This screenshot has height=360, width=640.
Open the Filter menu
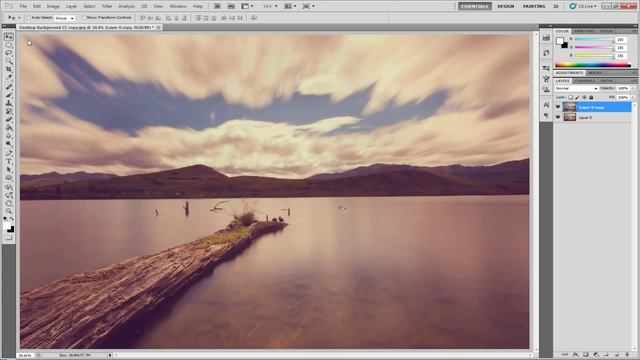click(107, 6)
